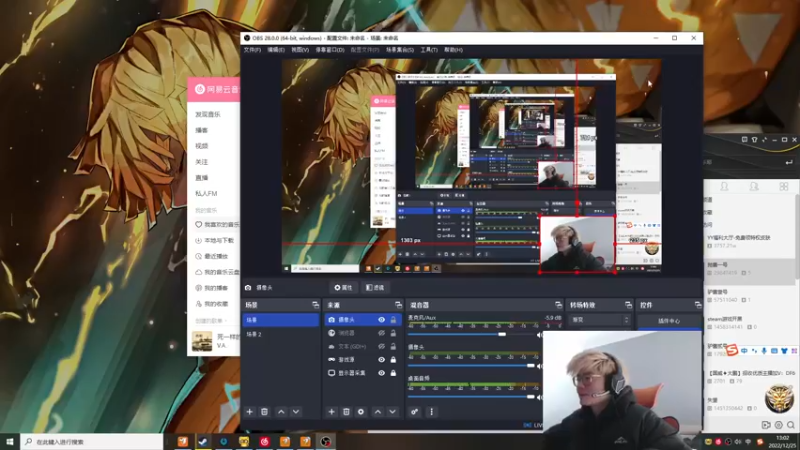Open 场景集合(S) menu in OBS
The width and height of the screenshot is (800, 450).
point(399,50)
